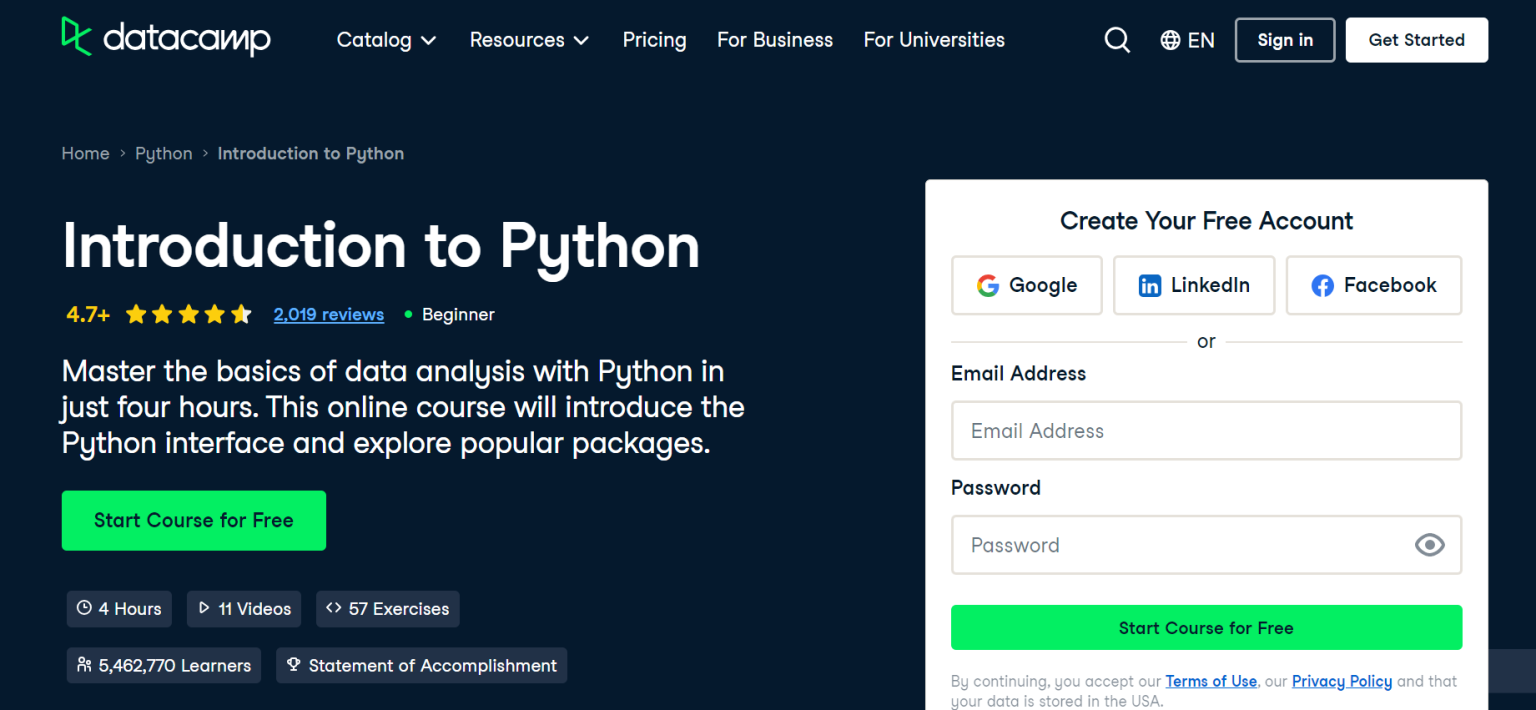This screenshot has height=710, width=1536.
Task: Click the clock icon beside 4 Hours
Action: tap(85, 608)
